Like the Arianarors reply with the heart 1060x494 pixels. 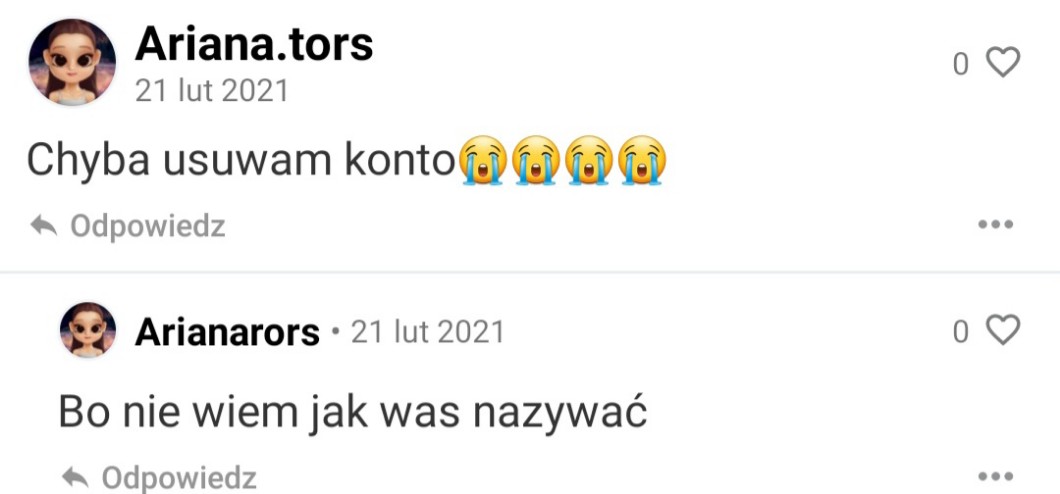coord(1003,330)
